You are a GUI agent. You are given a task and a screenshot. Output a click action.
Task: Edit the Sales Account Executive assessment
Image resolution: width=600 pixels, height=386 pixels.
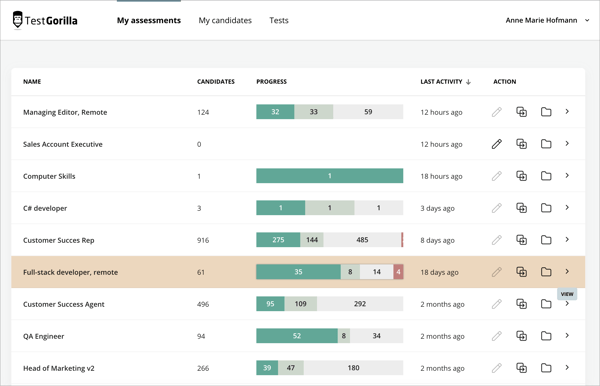[x=497, y=144]
